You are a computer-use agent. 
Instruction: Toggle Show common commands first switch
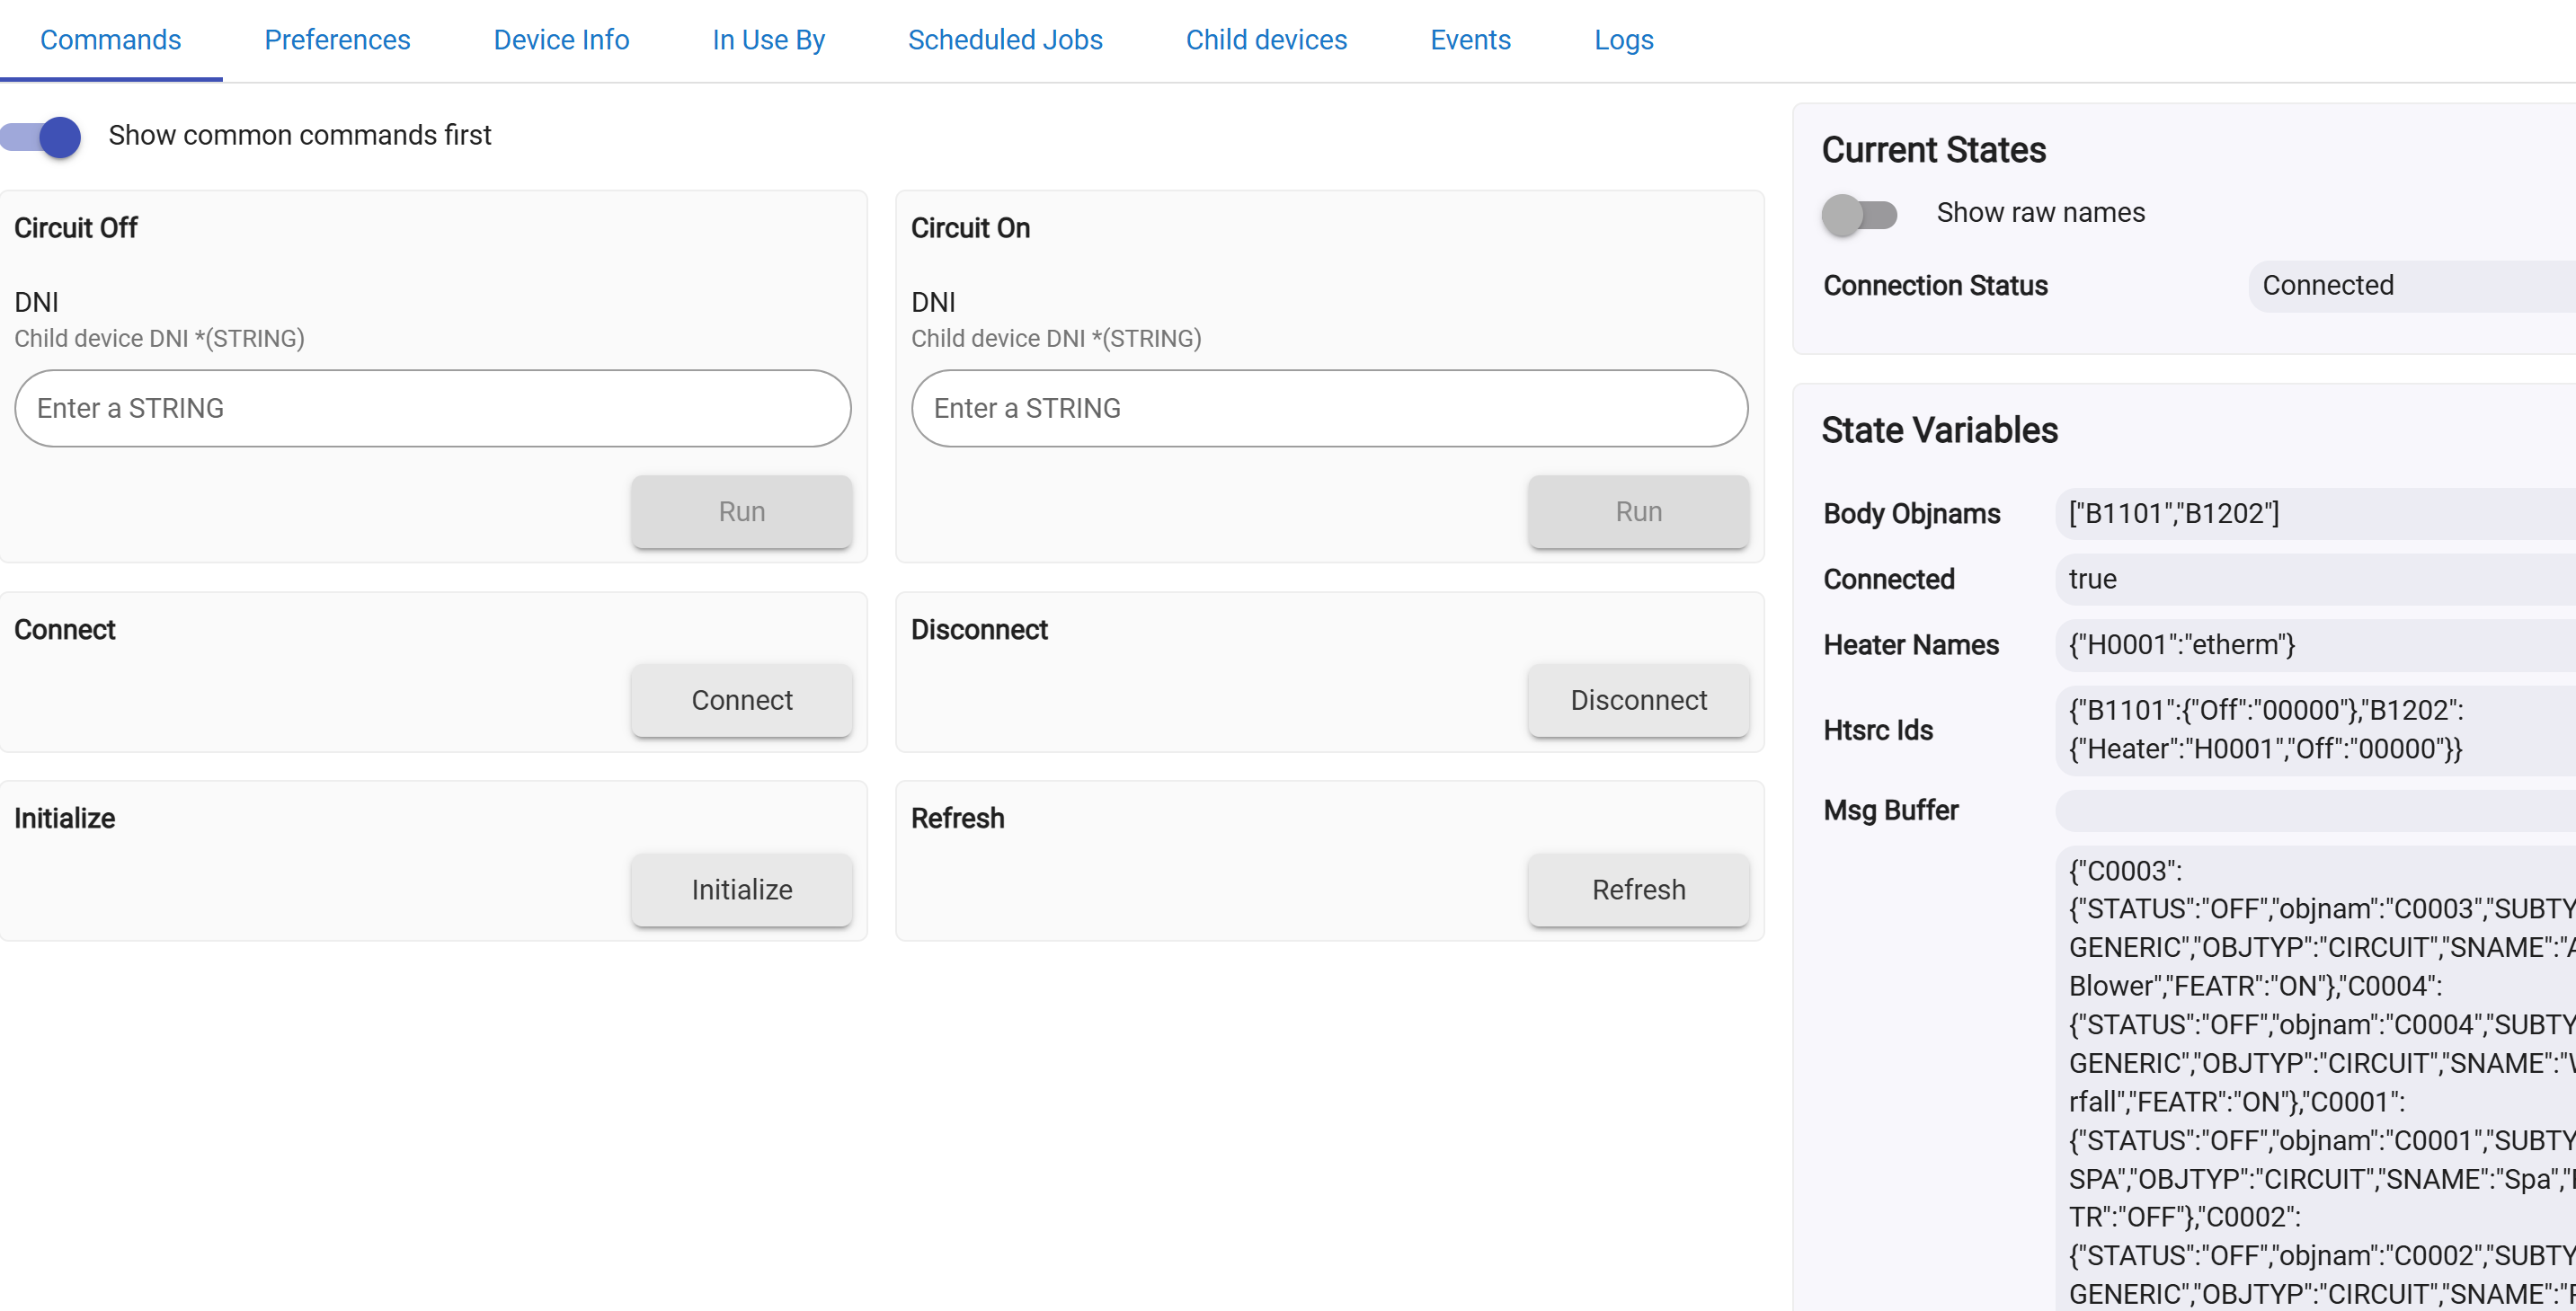click(x=42, y=136)
